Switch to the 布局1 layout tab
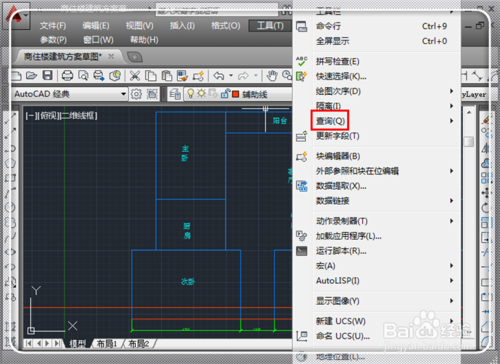The image size is (500, 364). tap(107, 344)
